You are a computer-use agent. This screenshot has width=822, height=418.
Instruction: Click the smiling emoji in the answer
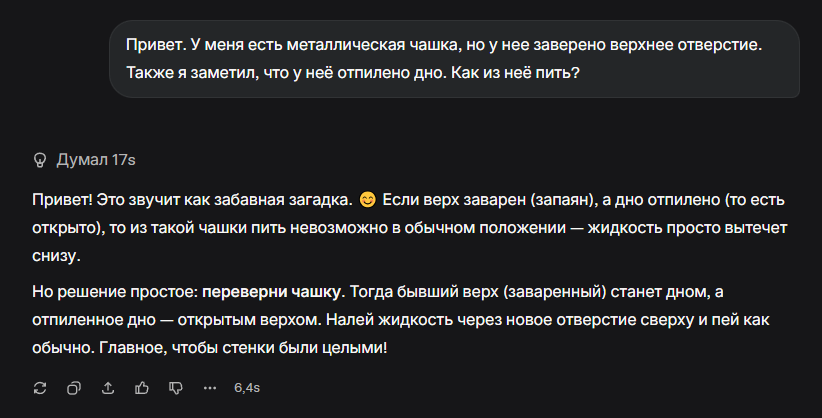367,197
